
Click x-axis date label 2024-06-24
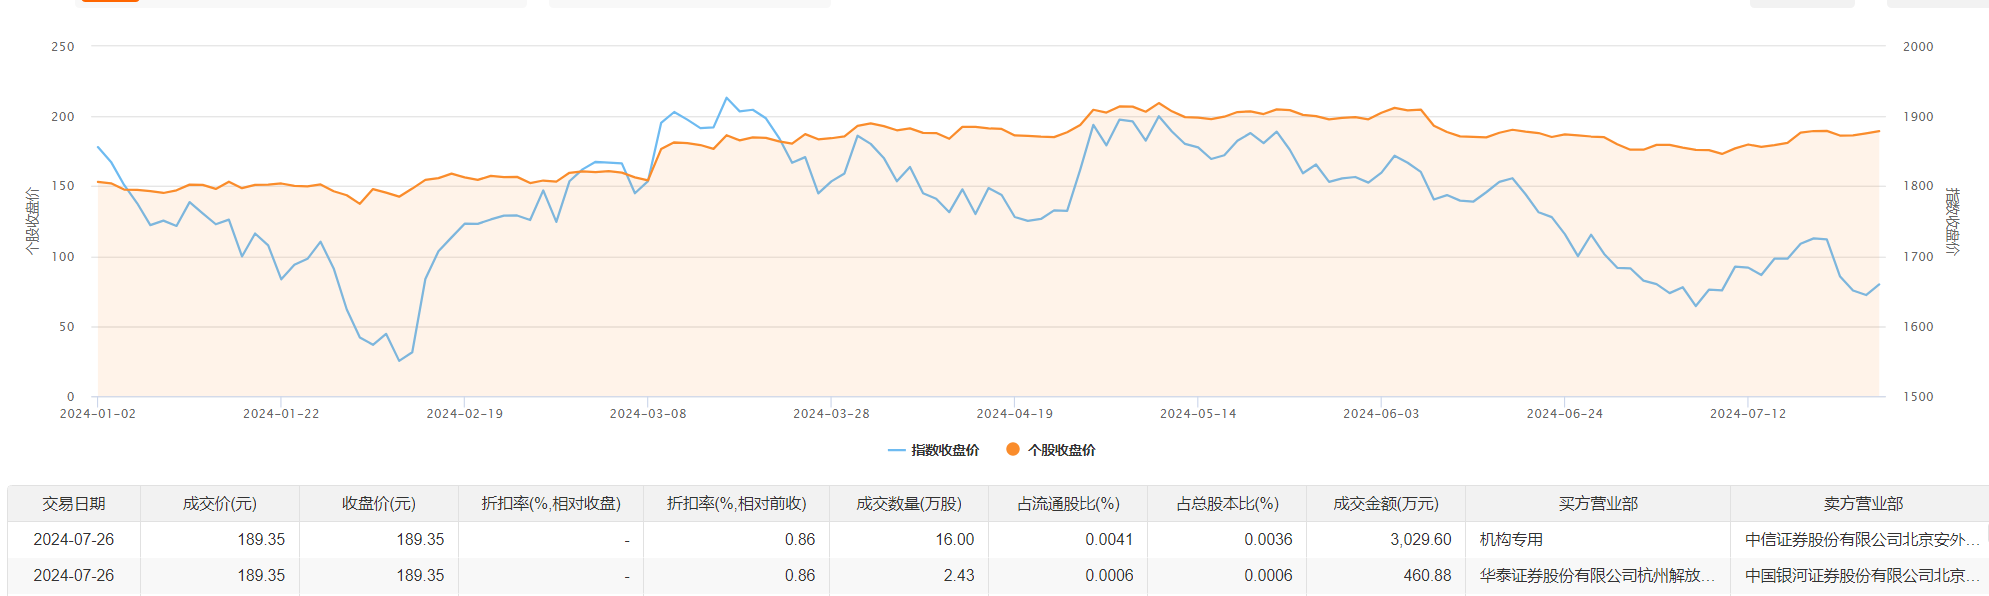[x=1565, y=414]
